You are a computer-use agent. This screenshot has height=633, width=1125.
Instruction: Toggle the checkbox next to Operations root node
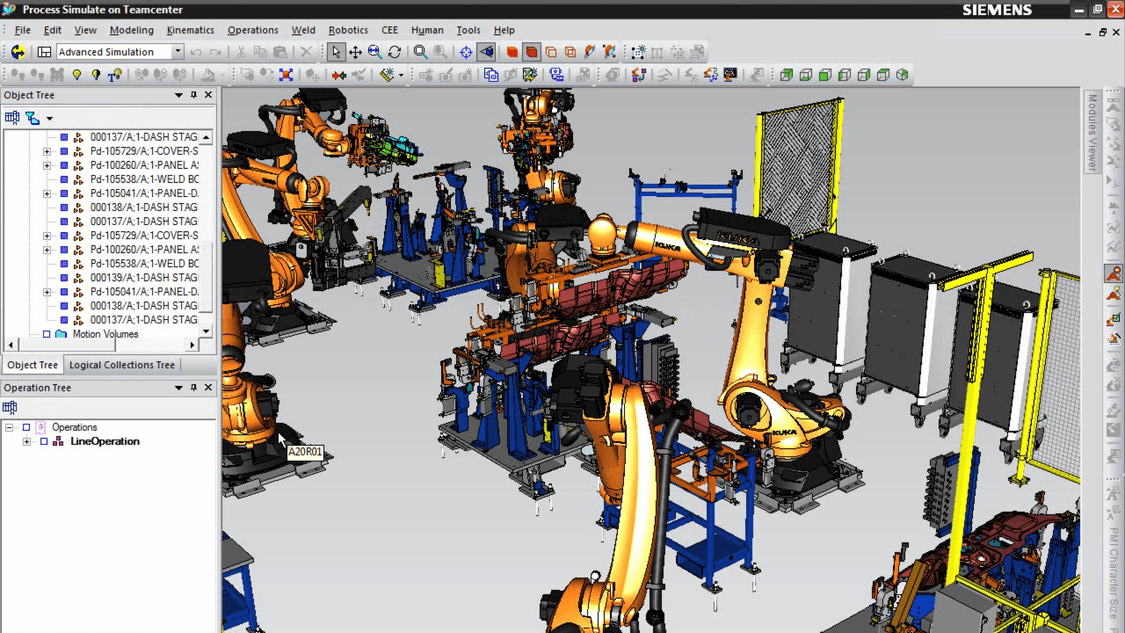click(27, 427)
